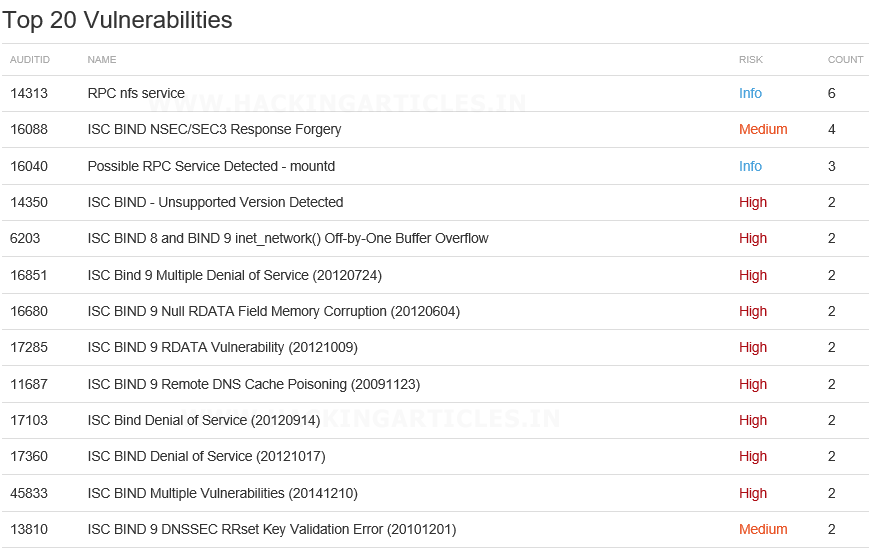869x549 pixels.
Task: Open ISC Bind 9 Multiple Denial of Service (20120724)
Action: [235, 275]
